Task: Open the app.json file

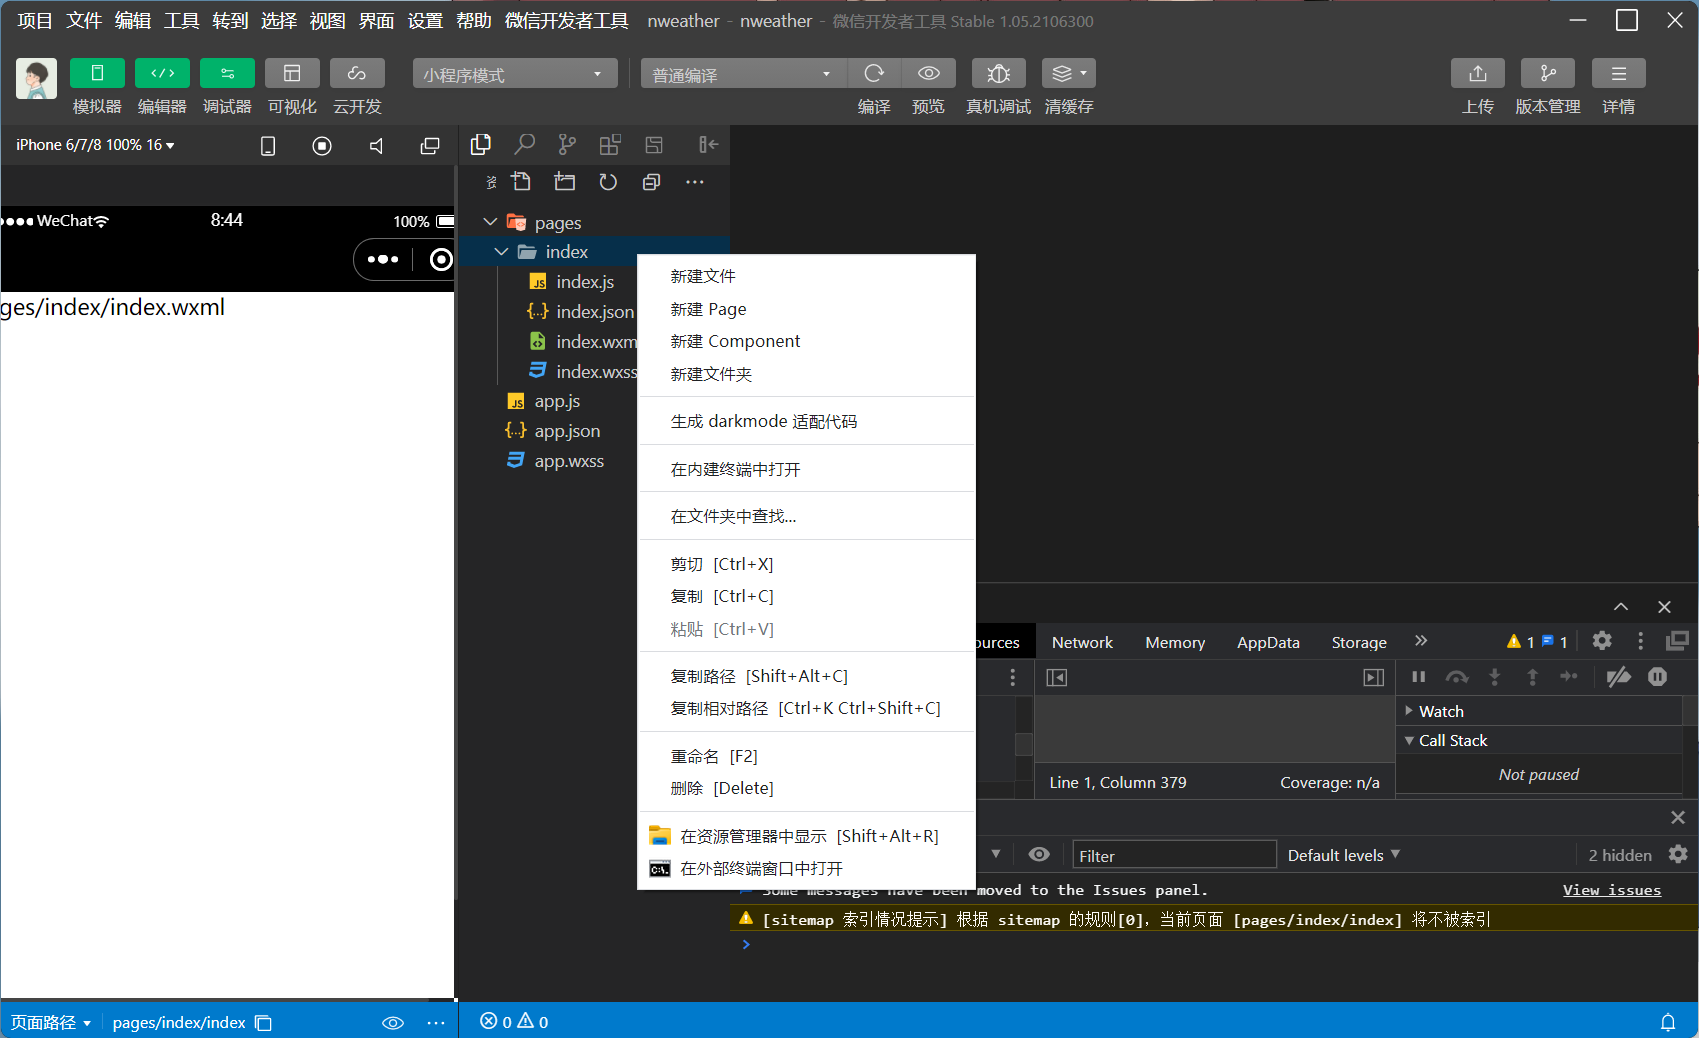Action: point(566,431)
